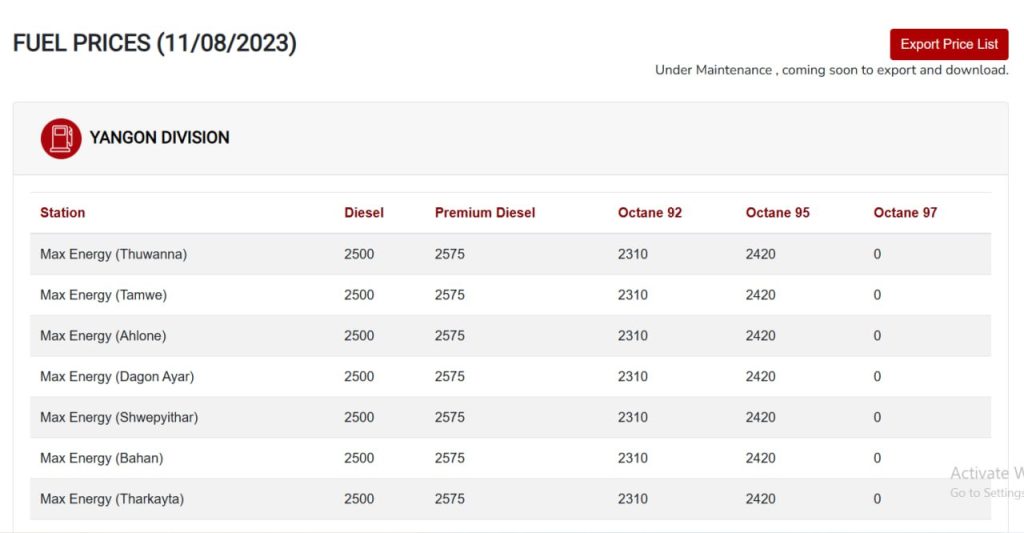Image resolution: width=1024 pixels, height=533 pixels.
Task: Click the Max Energy (Tamwe) station name
Action: pos(103,295)
